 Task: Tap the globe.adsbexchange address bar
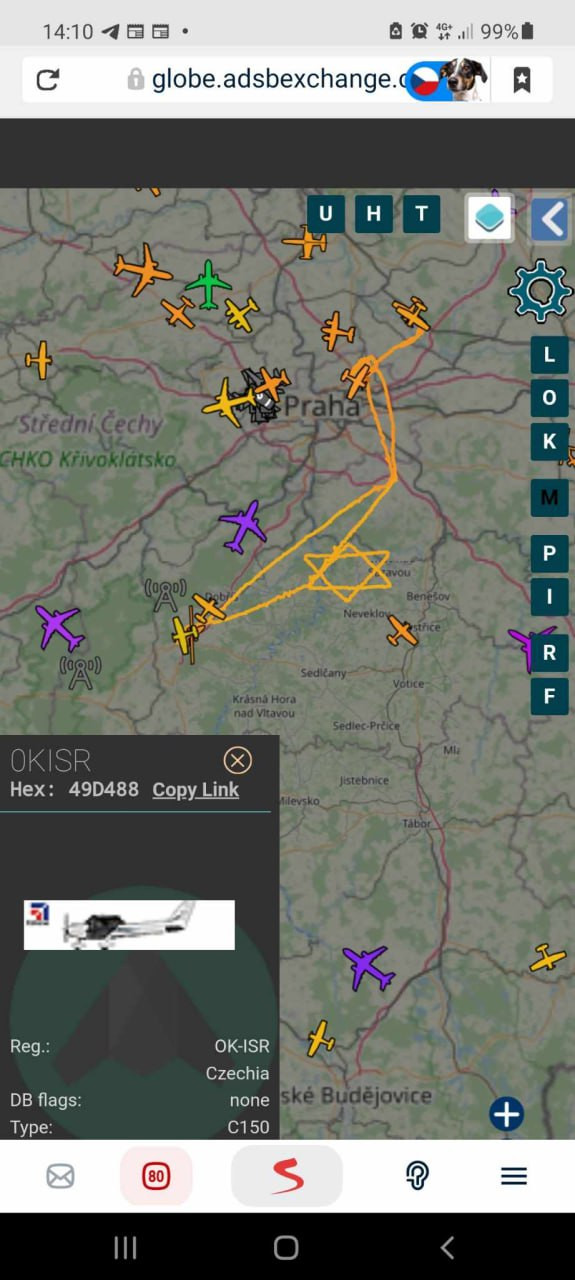pos(268,80)
